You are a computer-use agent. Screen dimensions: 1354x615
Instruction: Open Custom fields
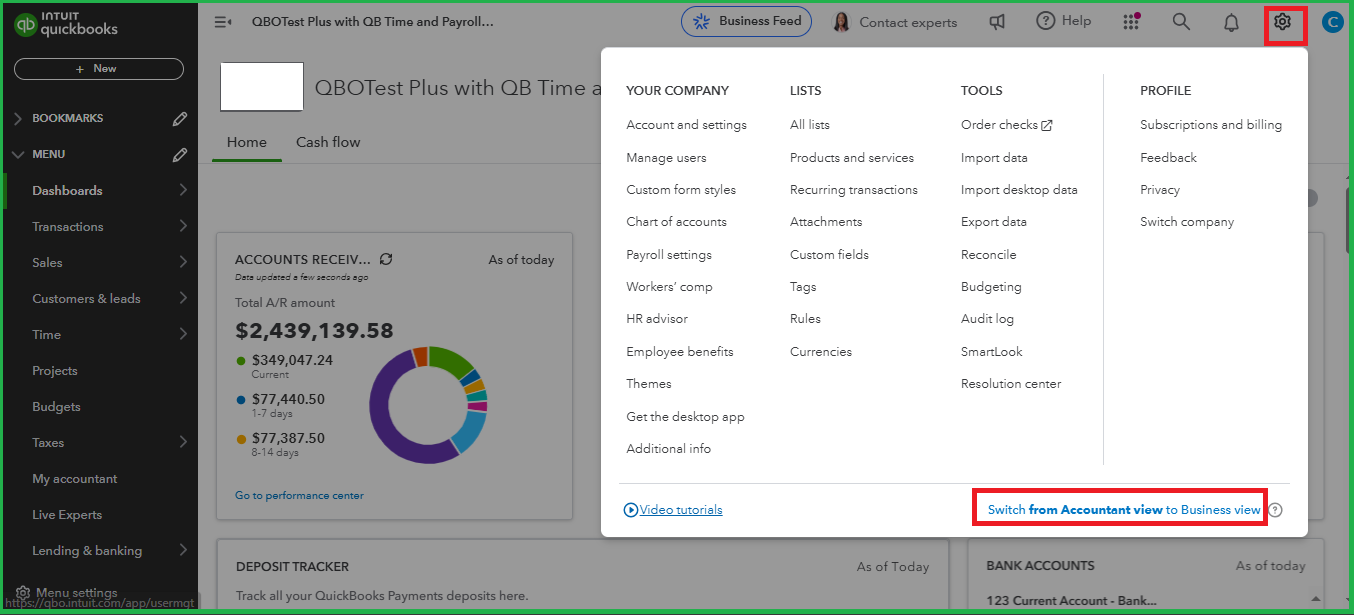[x=830, y=255]
